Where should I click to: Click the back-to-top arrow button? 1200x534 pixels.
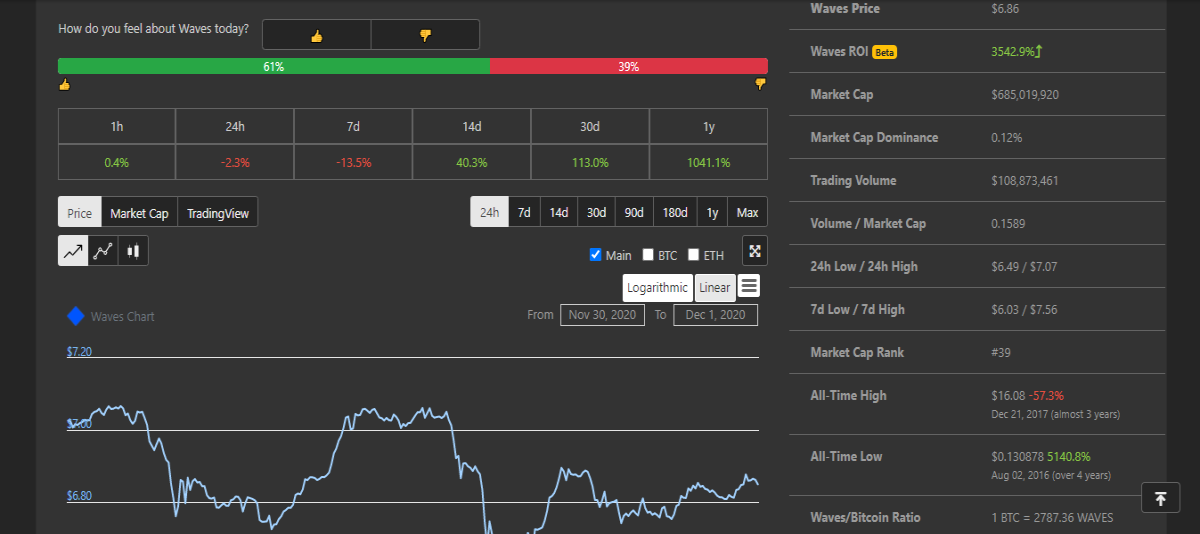(x=1160, y=498)
